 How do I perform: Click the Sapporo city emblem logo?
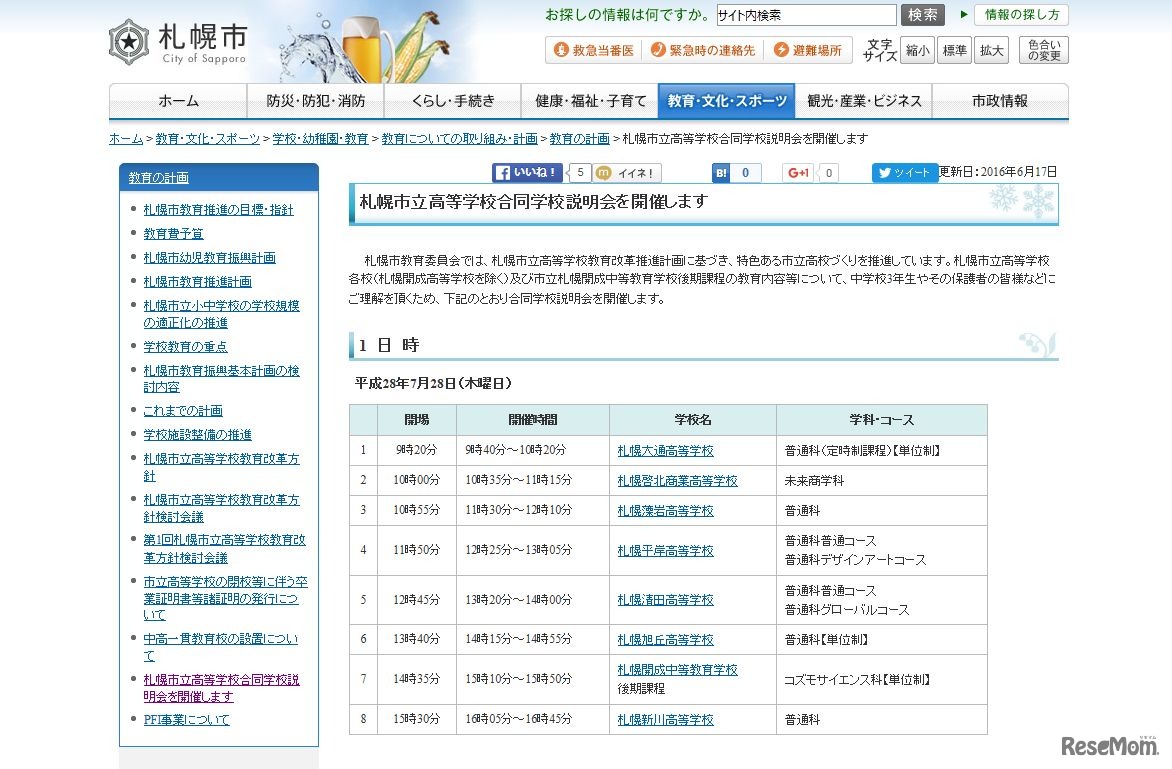tap(130, 42)
